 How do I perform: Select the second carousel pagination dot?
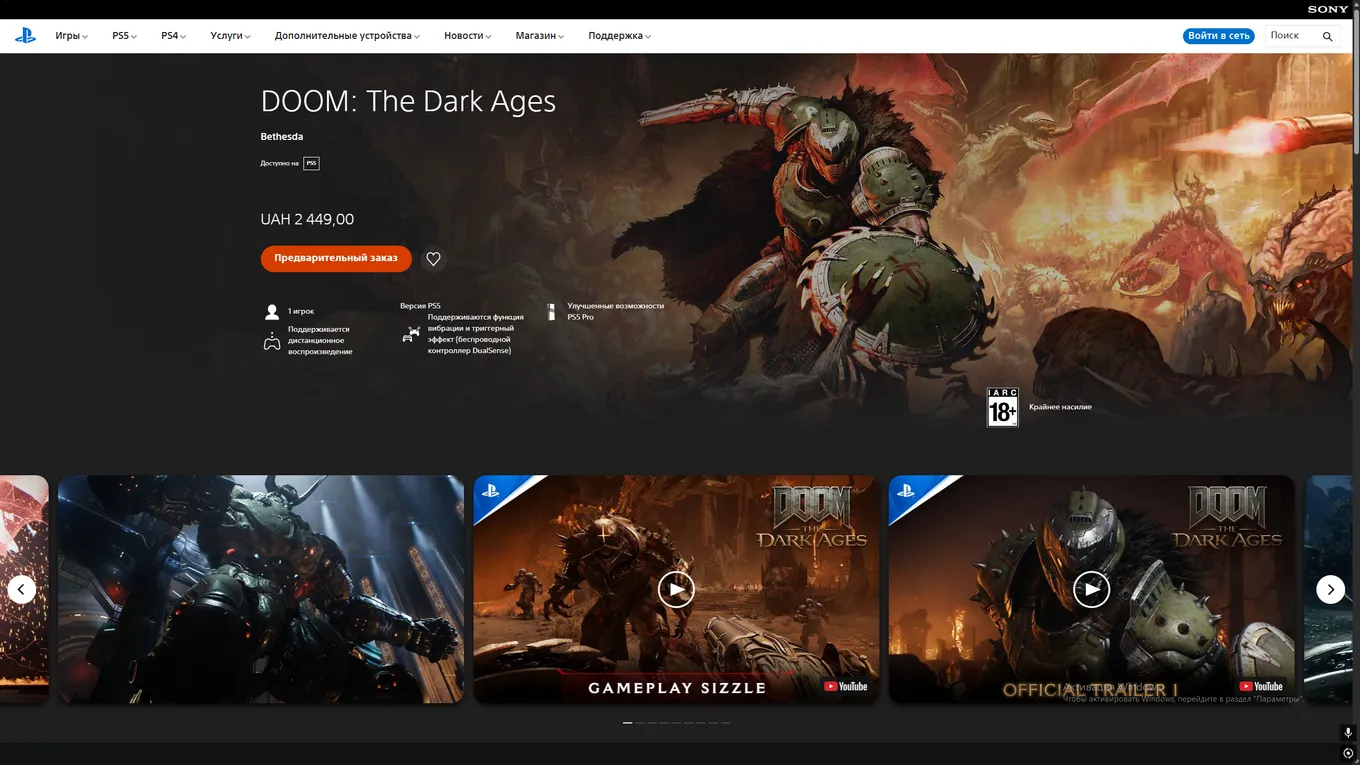(640, 722)
